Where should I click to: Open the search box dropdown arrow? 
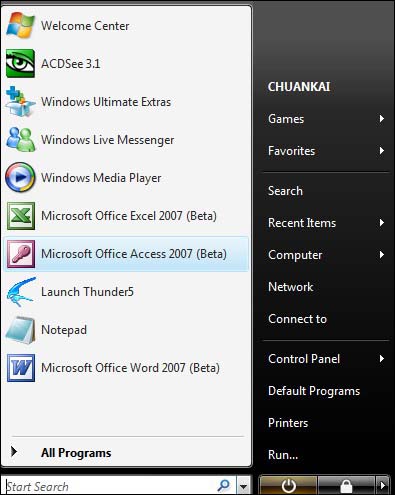pyautogui.click(x=243, y=486)
